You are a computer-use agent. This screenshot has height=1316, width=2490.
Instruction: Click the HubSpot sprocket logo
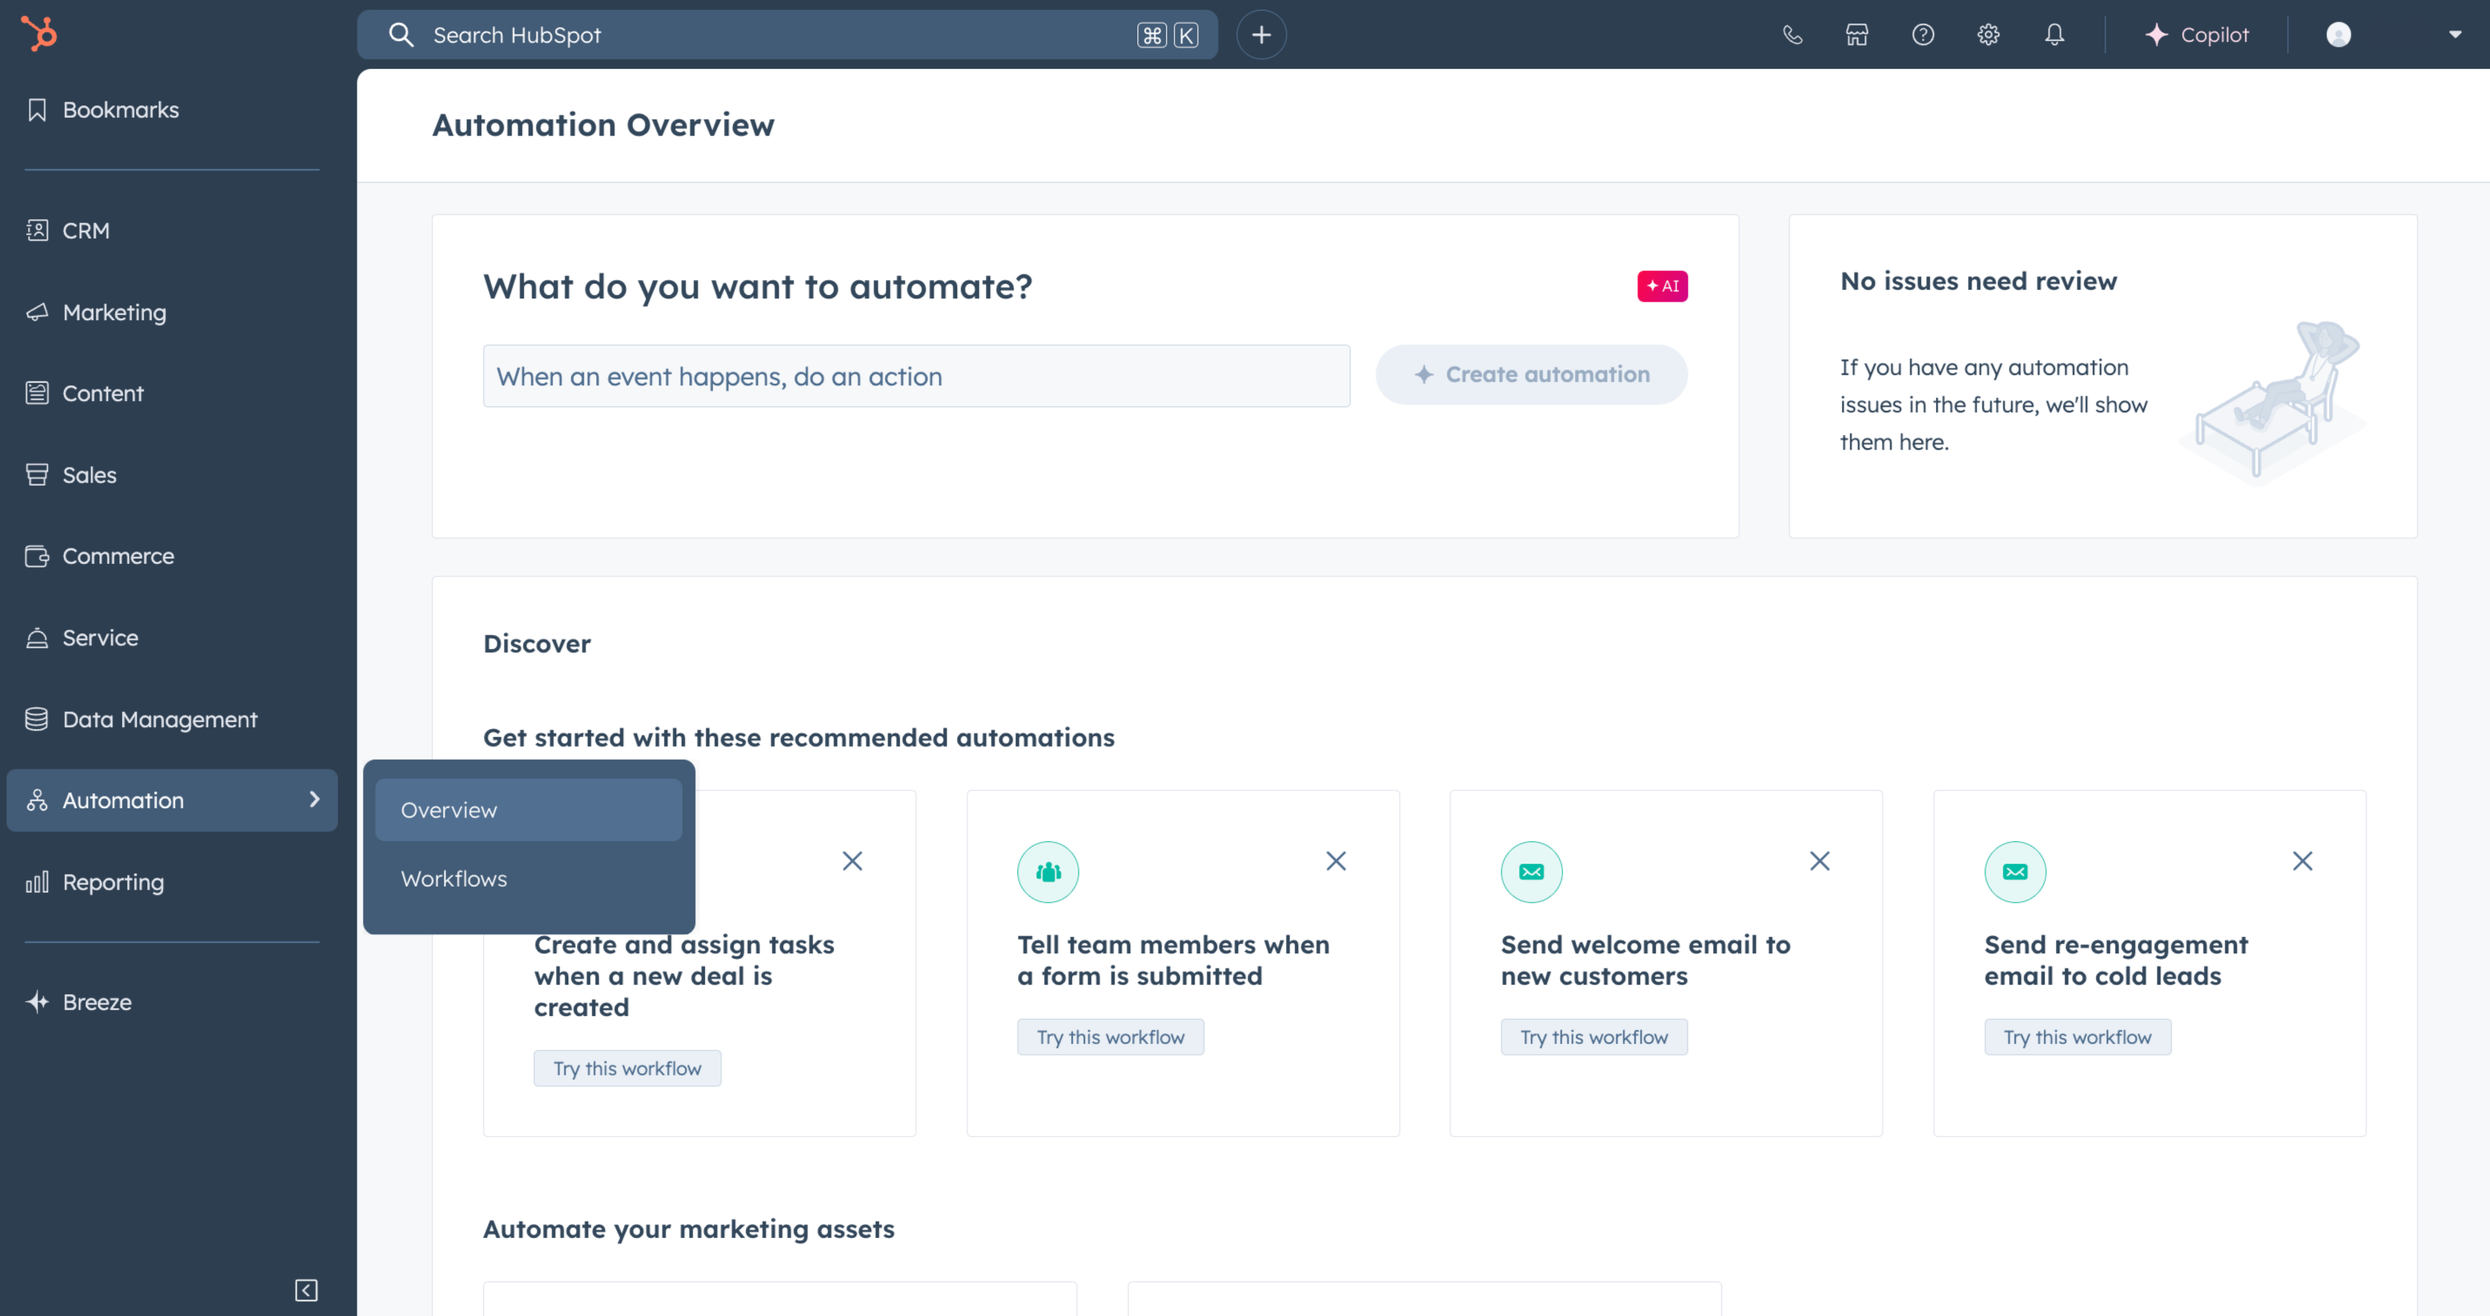click(39, 34)
